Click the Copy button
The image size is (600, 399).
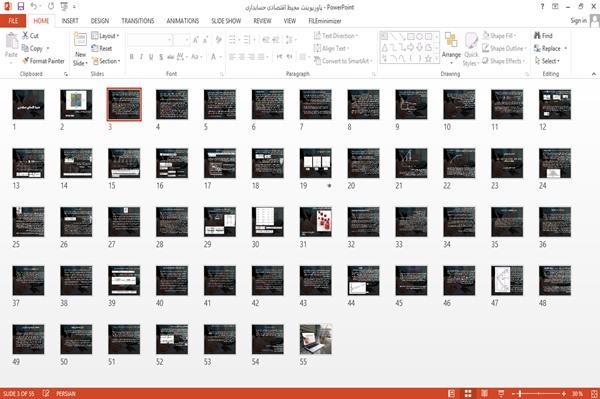[33, 48]
